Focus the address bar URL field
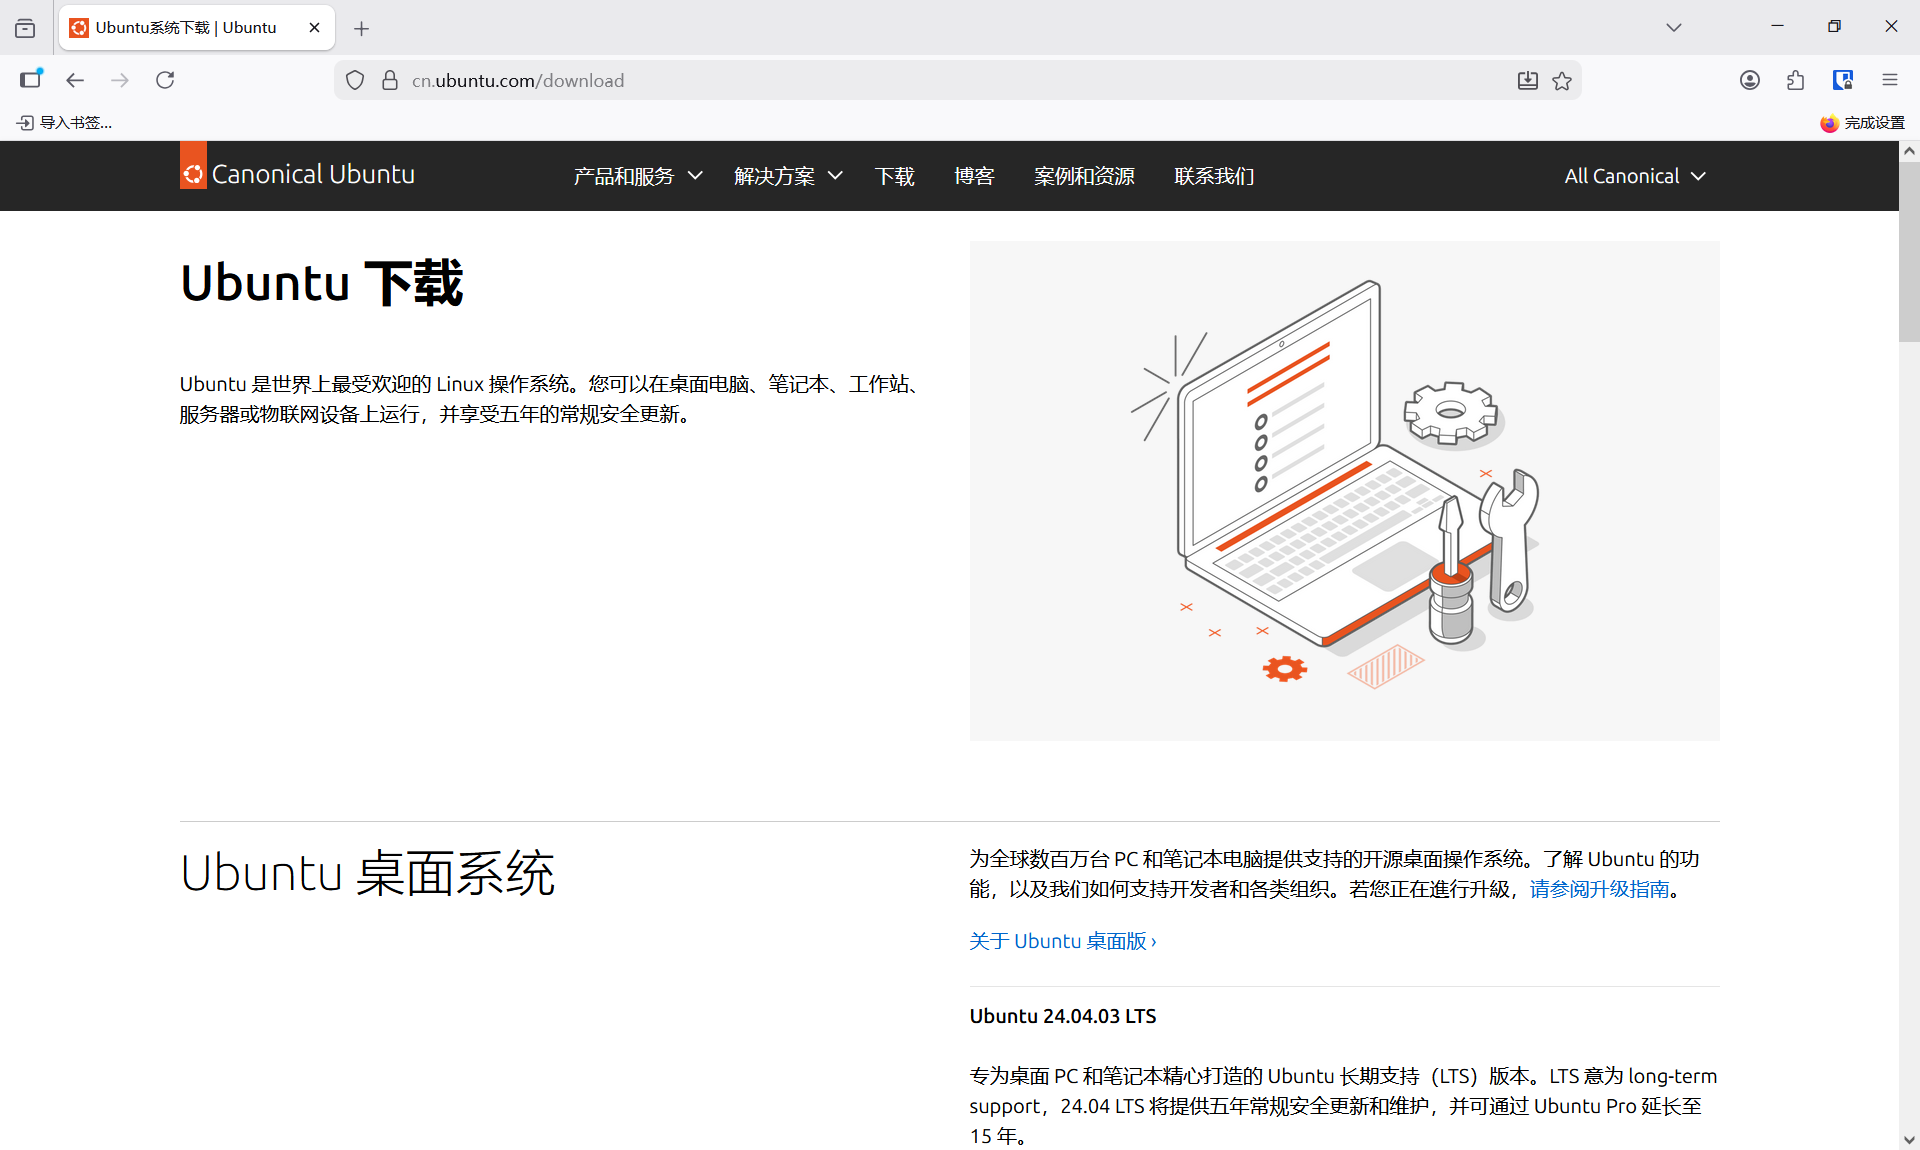The image size is (1920, 1150). (900, 80)
